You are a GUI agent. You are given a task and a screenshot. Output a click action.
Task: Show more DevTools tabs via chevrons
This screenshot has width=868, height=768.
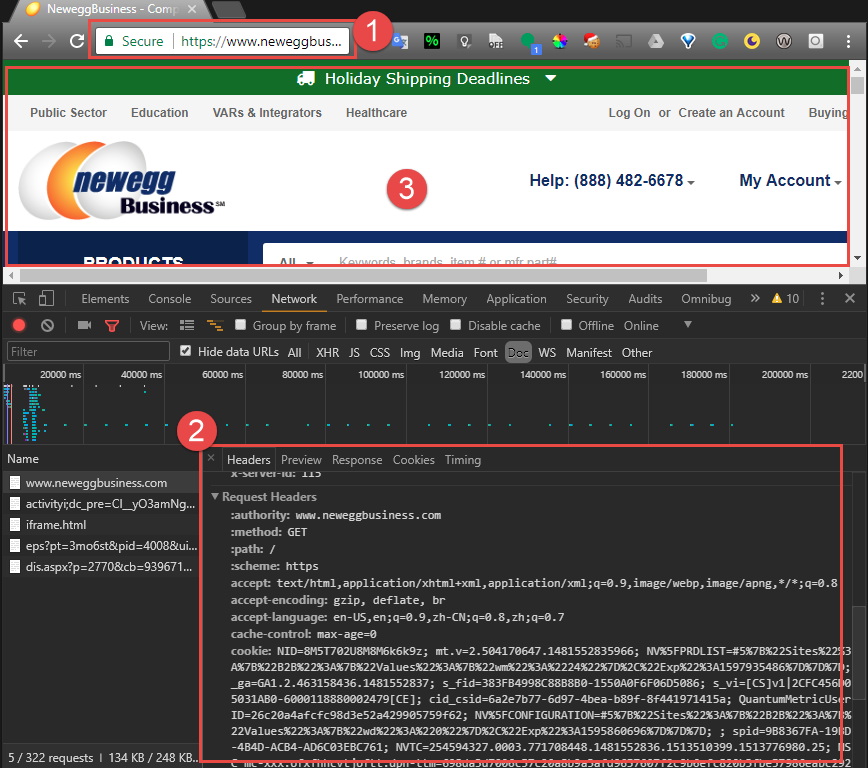tap(755, 298)
